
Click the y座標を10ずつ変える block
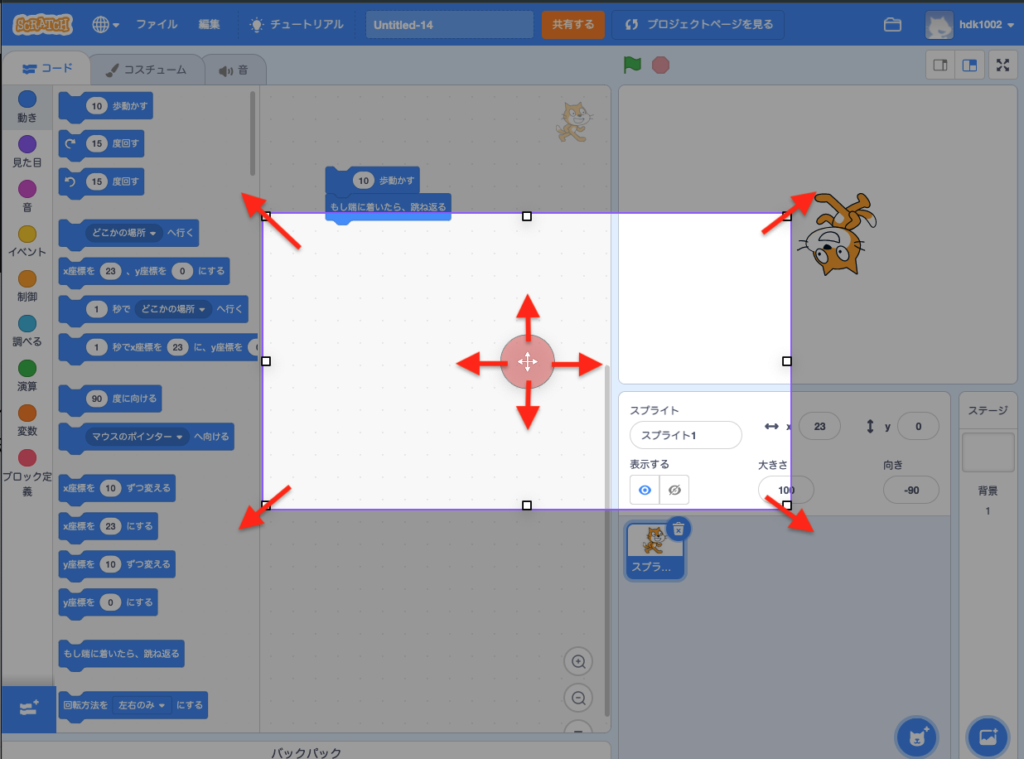[117, 565]
